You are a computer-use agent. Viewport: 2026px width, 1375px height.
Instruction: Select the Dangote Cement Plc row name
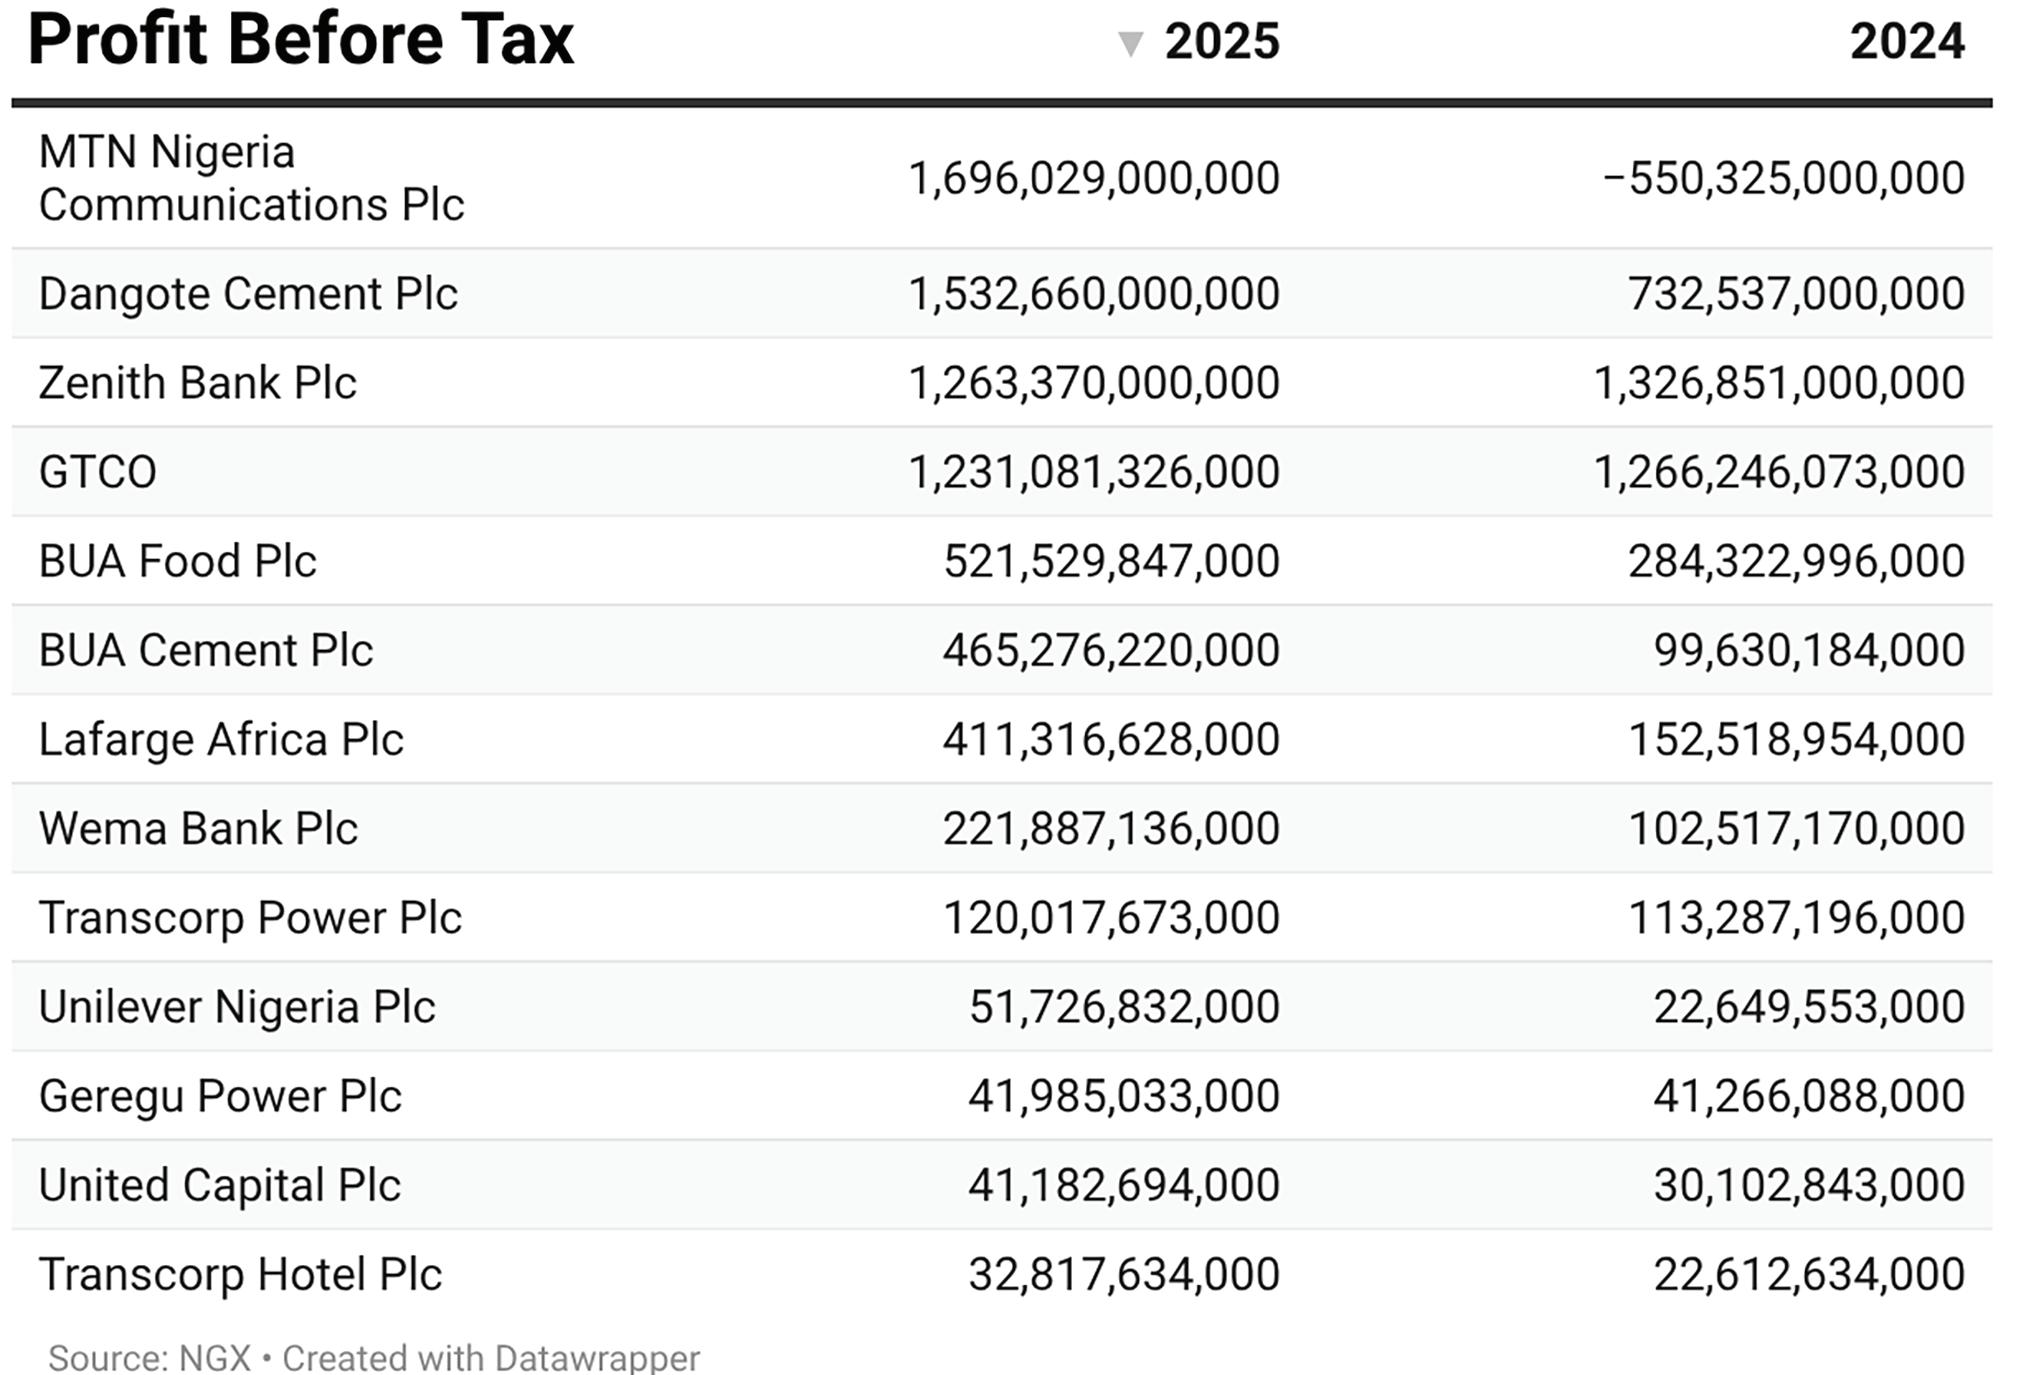[248, 294]
